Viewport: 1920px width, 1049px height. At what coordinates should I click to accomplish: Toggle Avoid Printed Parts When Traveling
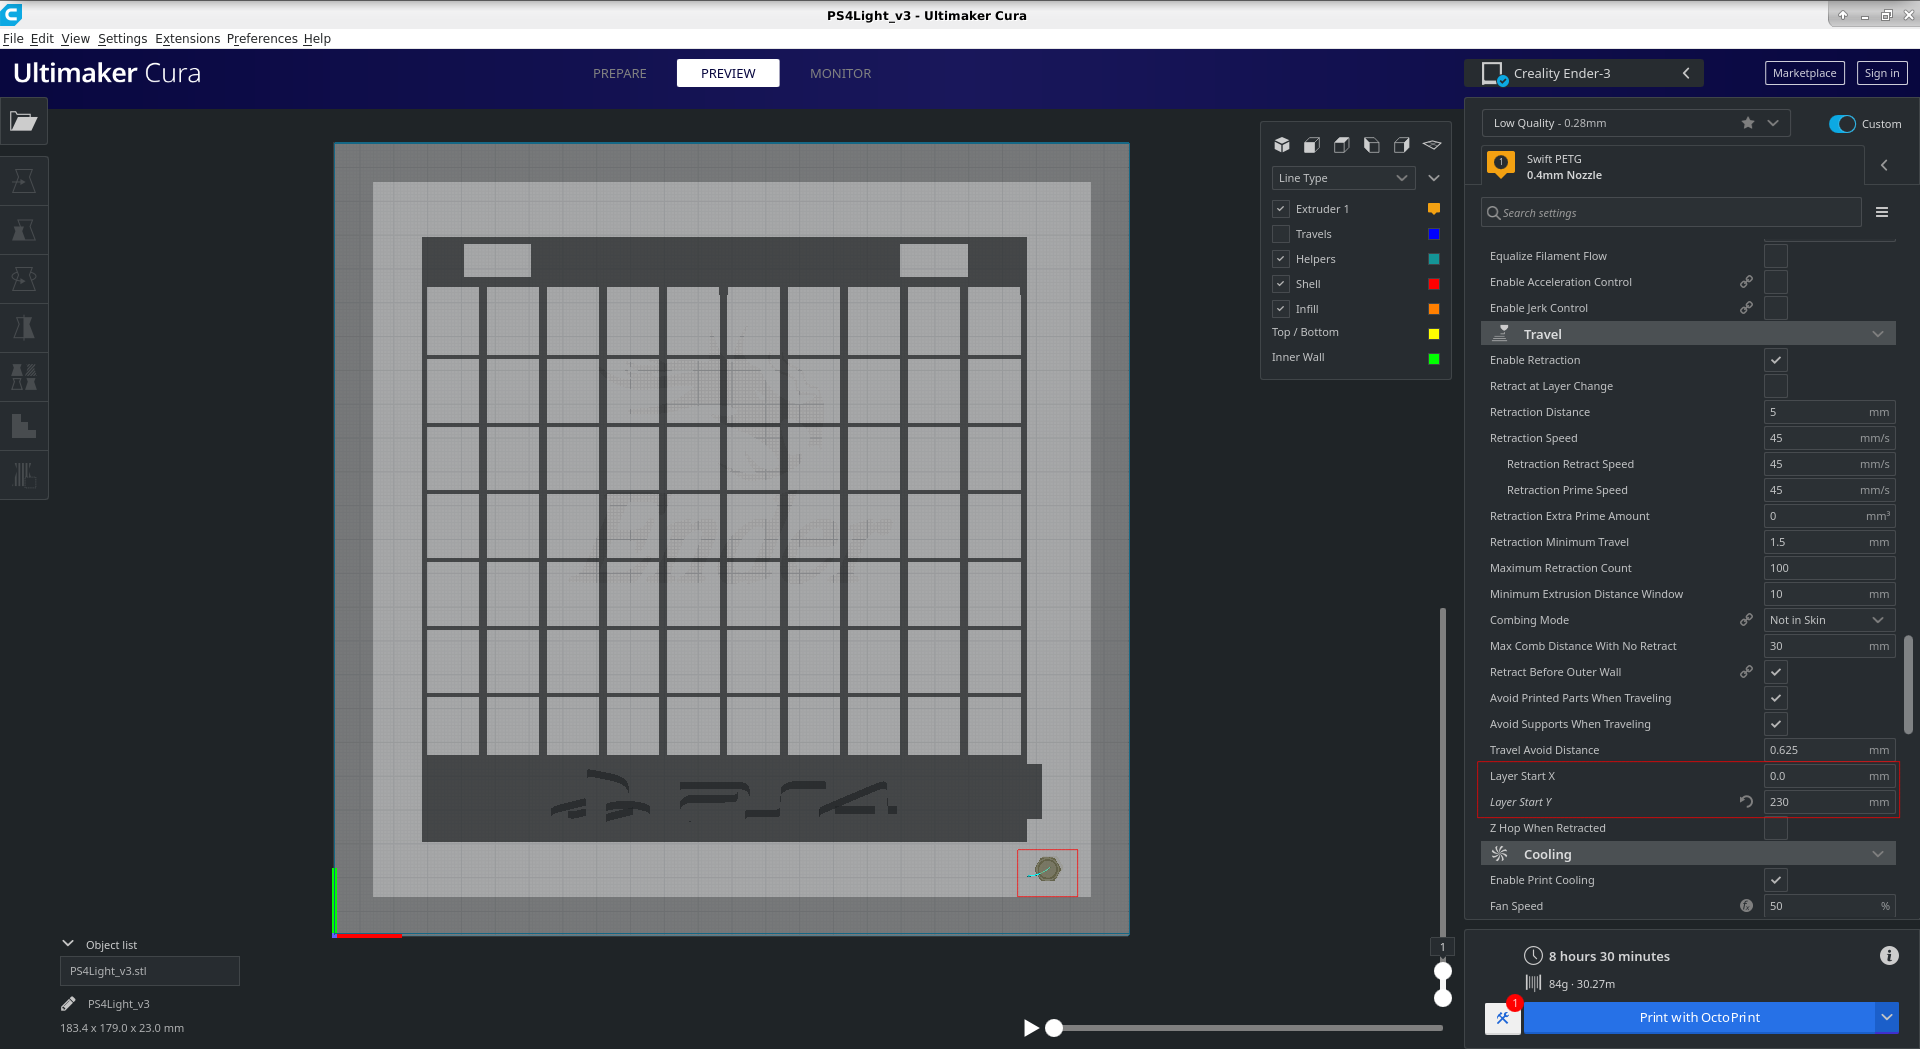pos(1776,698)
